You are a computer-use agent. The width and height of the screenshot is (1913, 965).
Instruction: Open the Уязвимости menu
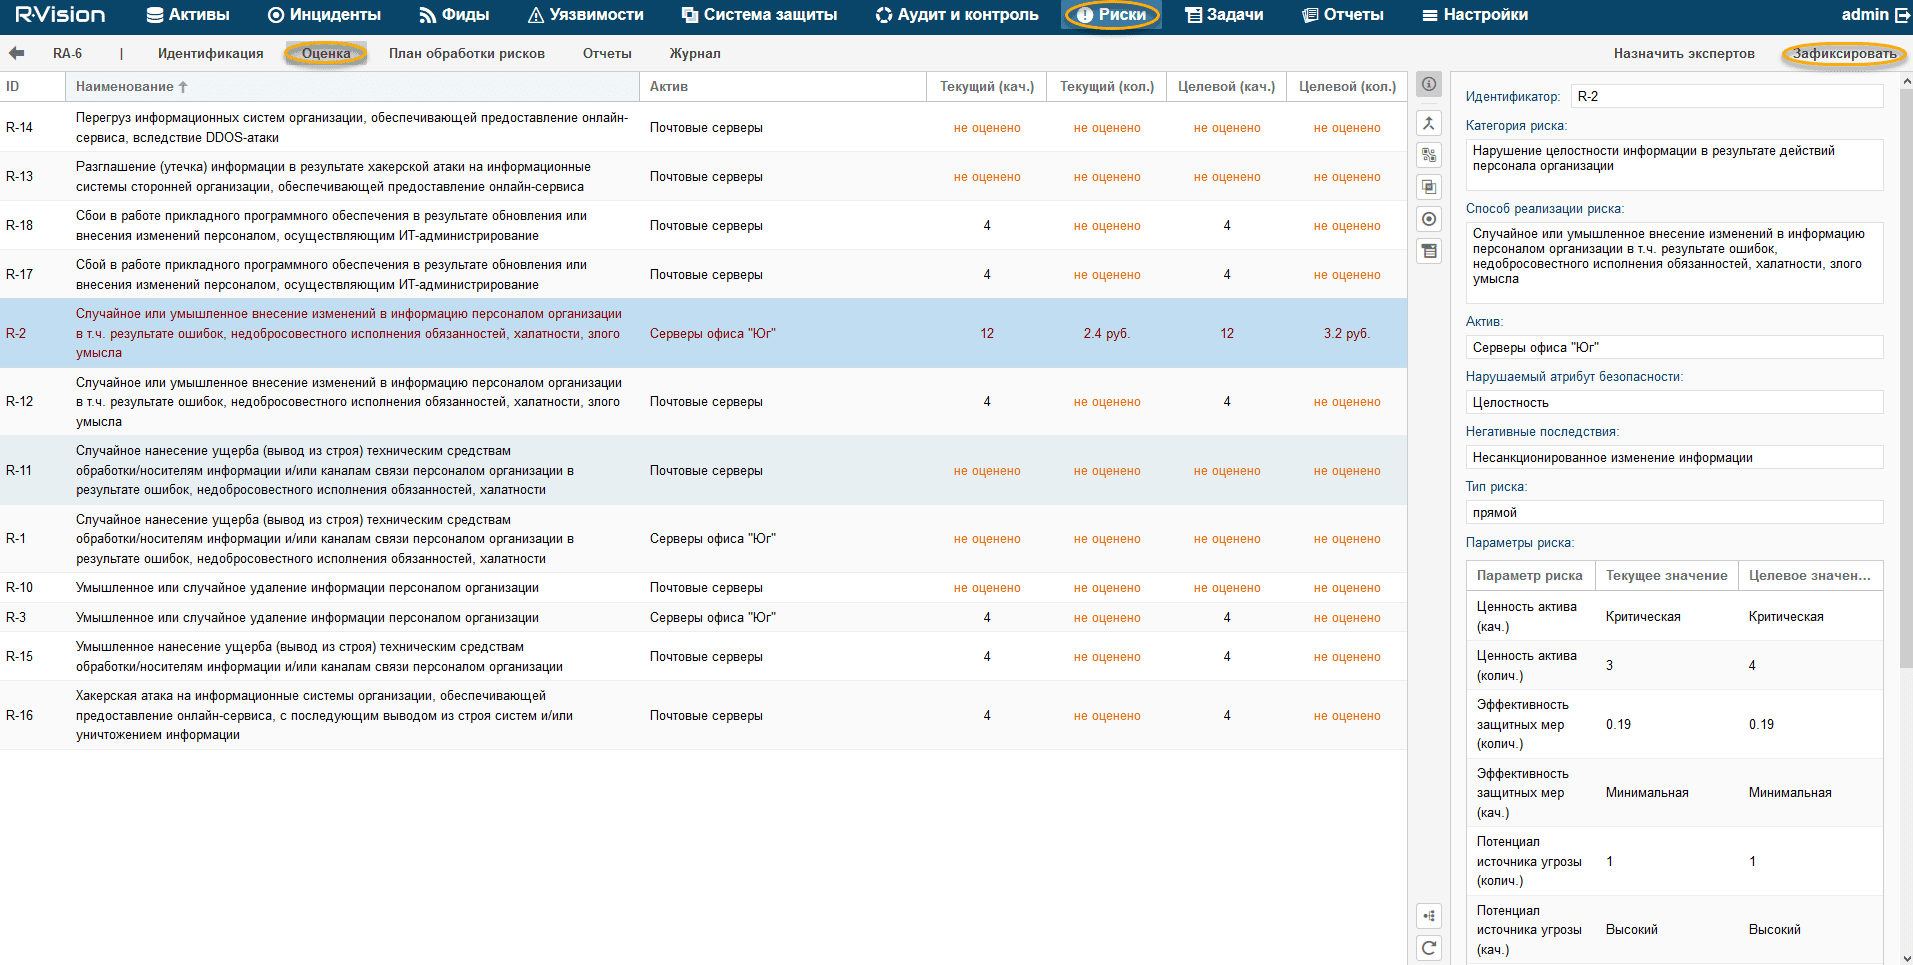585,15
